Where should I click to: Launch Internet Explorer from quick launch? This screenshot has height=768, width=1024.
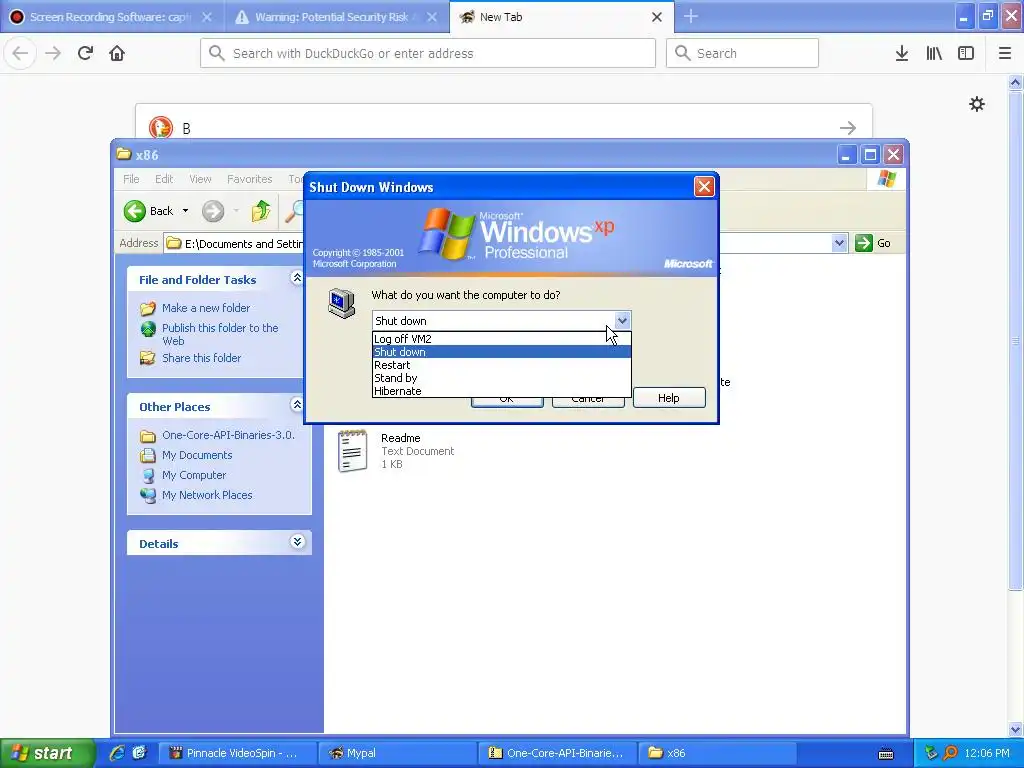tap(117, 753)
